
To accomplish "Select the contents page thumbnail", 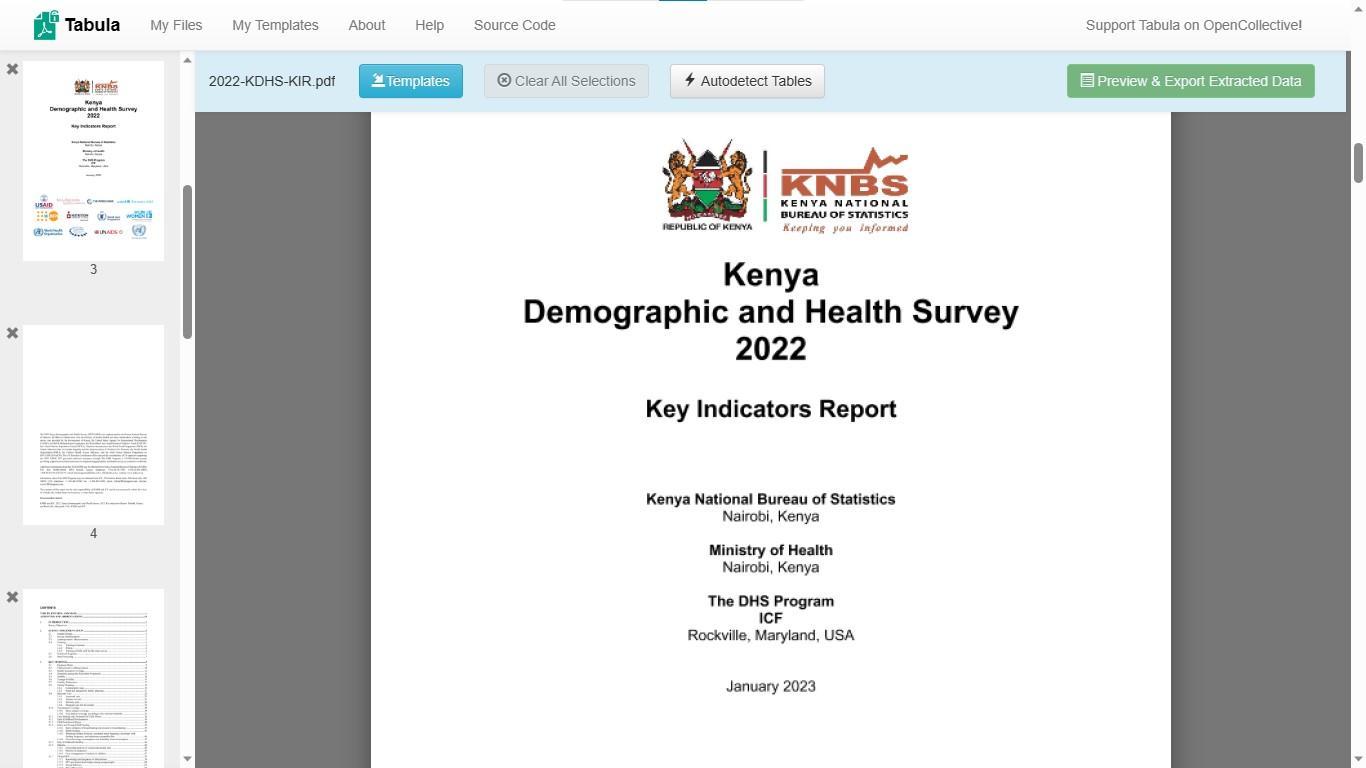I will (93, 678).
